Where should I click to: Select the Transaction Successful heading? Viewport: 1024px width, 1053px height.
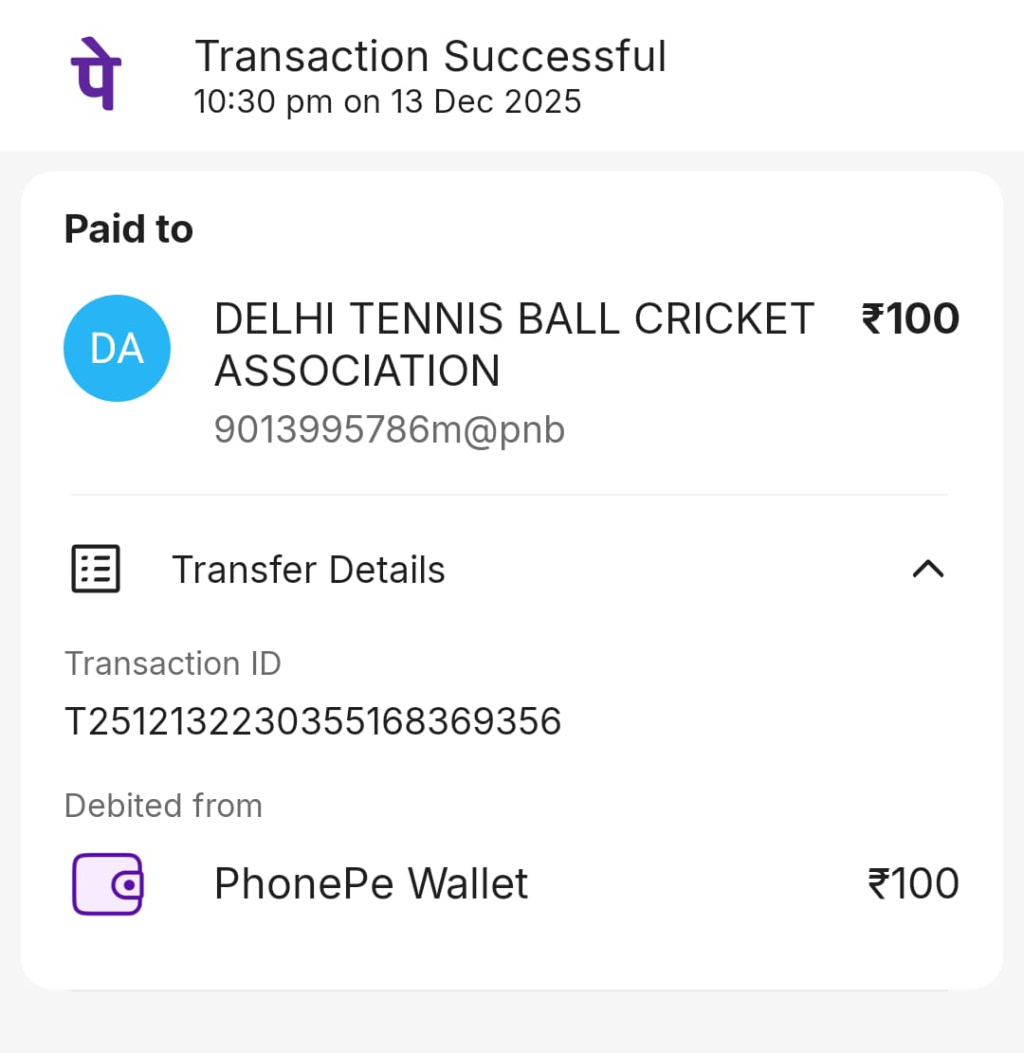(430, 56)
